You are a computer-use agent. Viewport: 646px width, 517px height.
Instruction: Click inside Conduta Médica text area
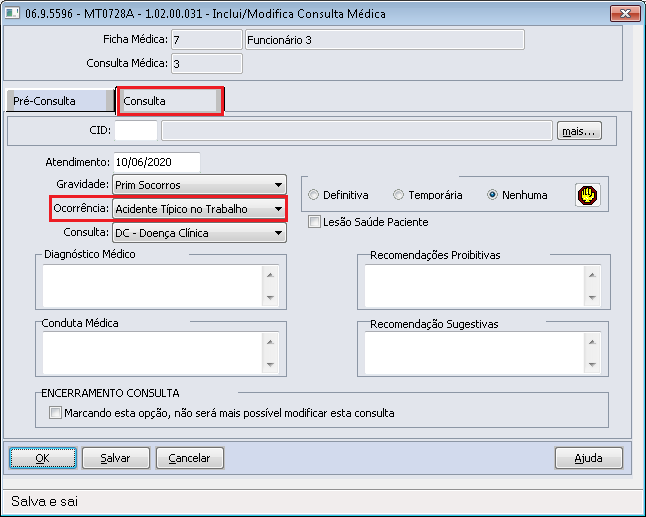click(x=152, y=353)
